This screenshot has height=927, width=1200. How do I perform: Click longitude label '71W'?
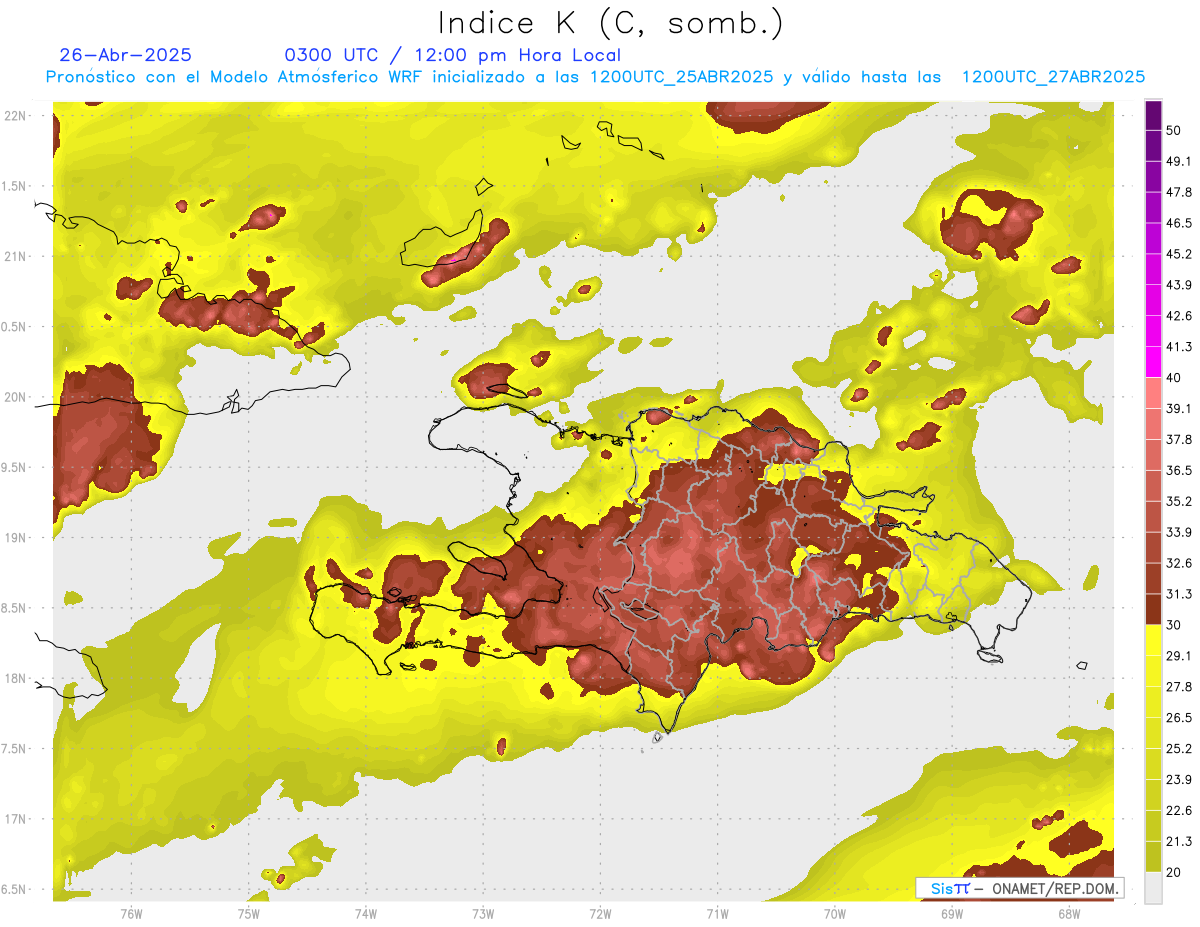[x=717, y=914]
